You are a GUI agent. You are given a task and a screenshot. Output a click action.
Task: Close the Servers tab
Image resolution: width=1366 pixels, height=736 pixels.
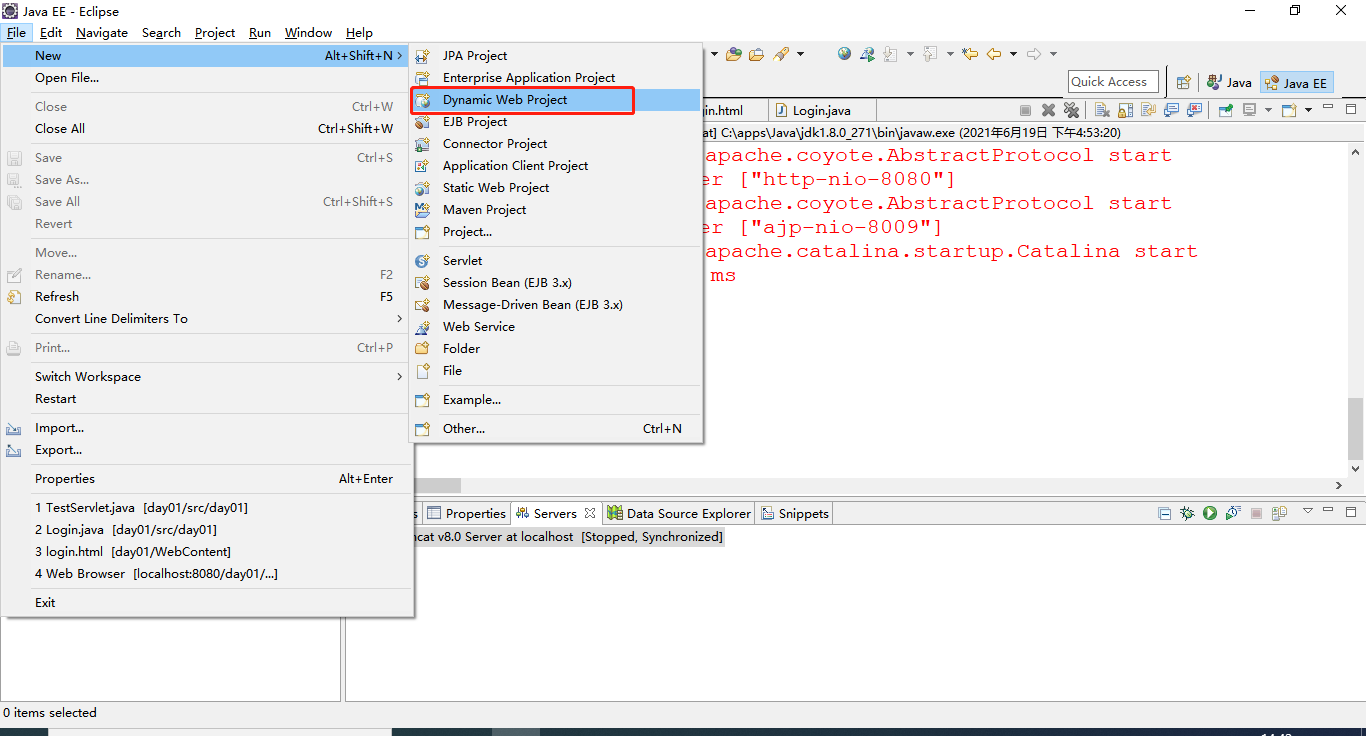[590, 513]
